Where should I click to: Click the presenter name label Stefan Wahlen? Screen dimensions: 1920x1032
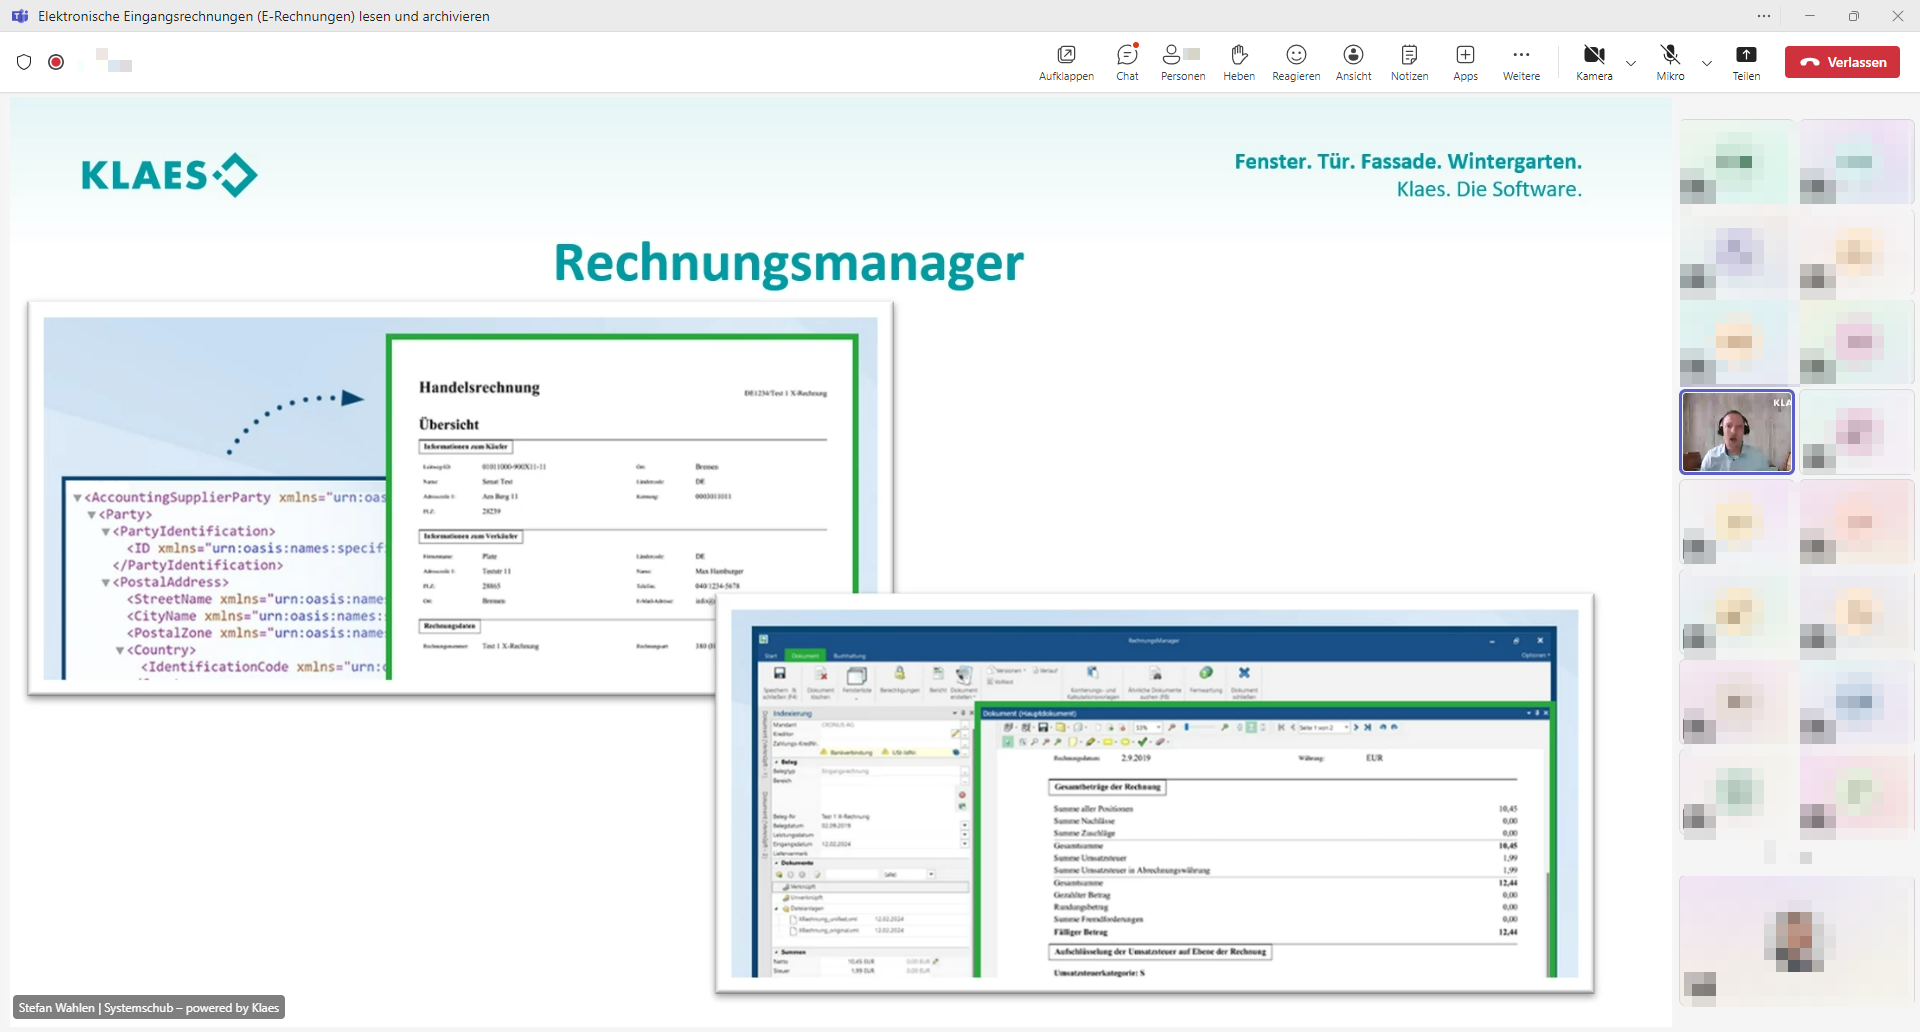click(149, 1007)
